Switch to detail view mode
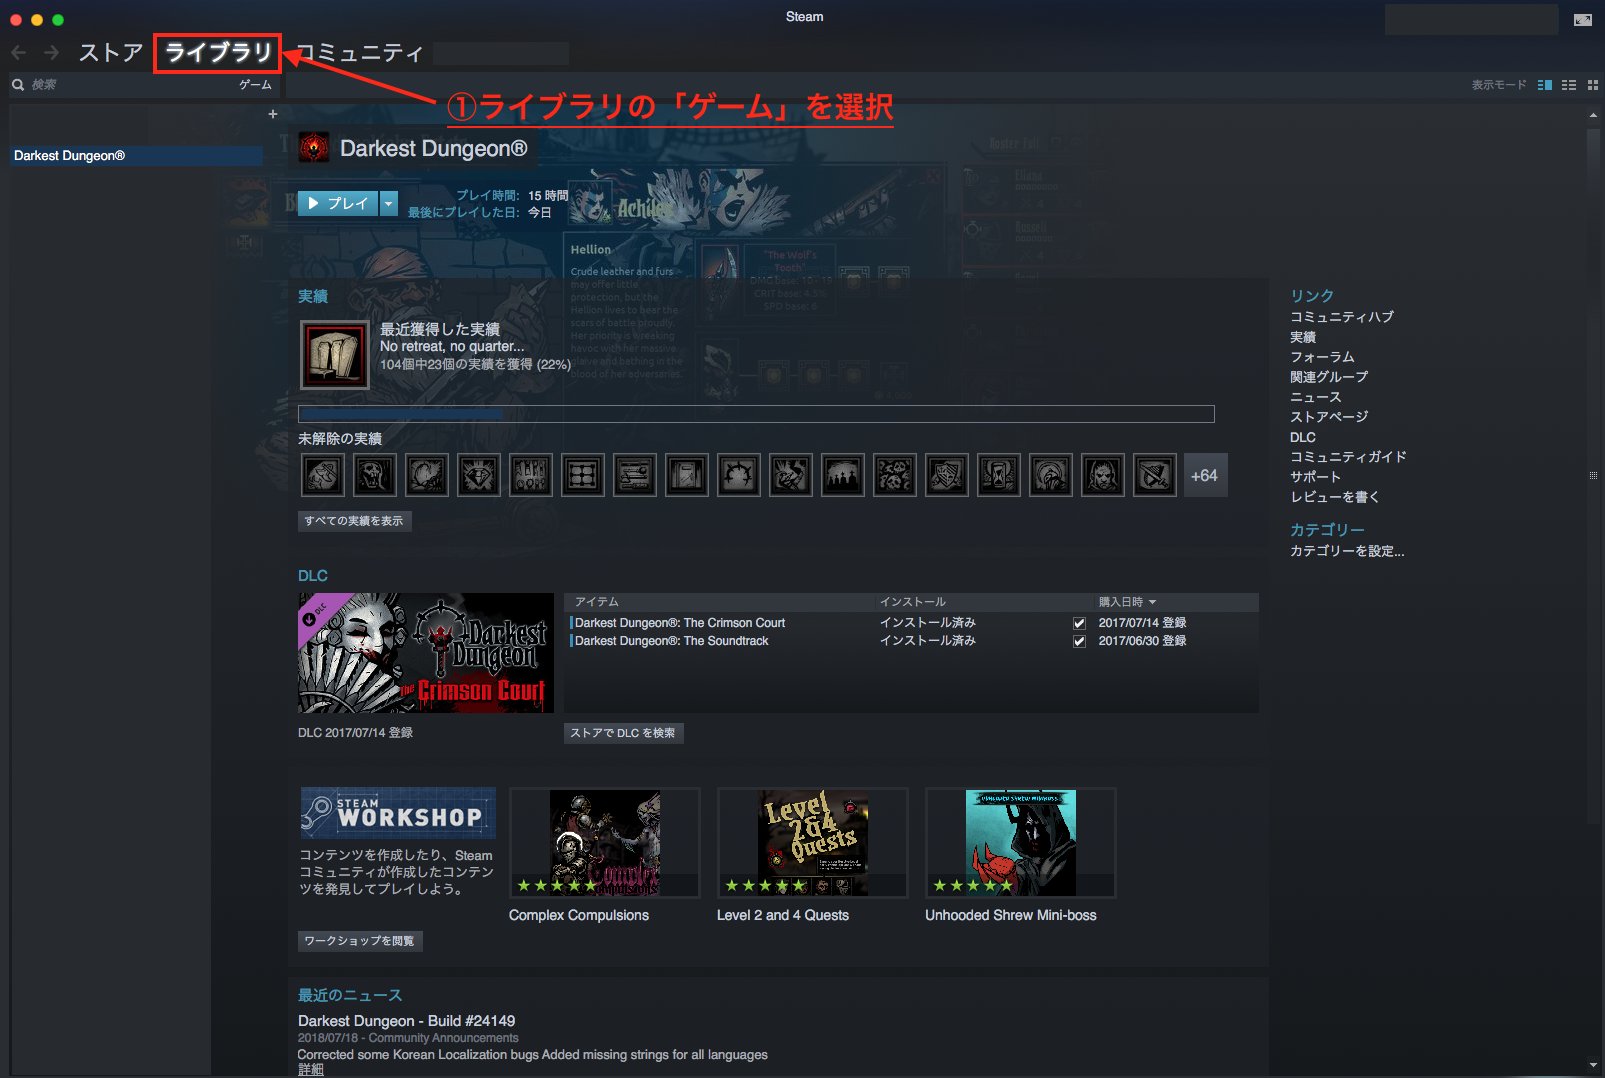This screenshot has height=1078, width=1605. (1545, 85)
